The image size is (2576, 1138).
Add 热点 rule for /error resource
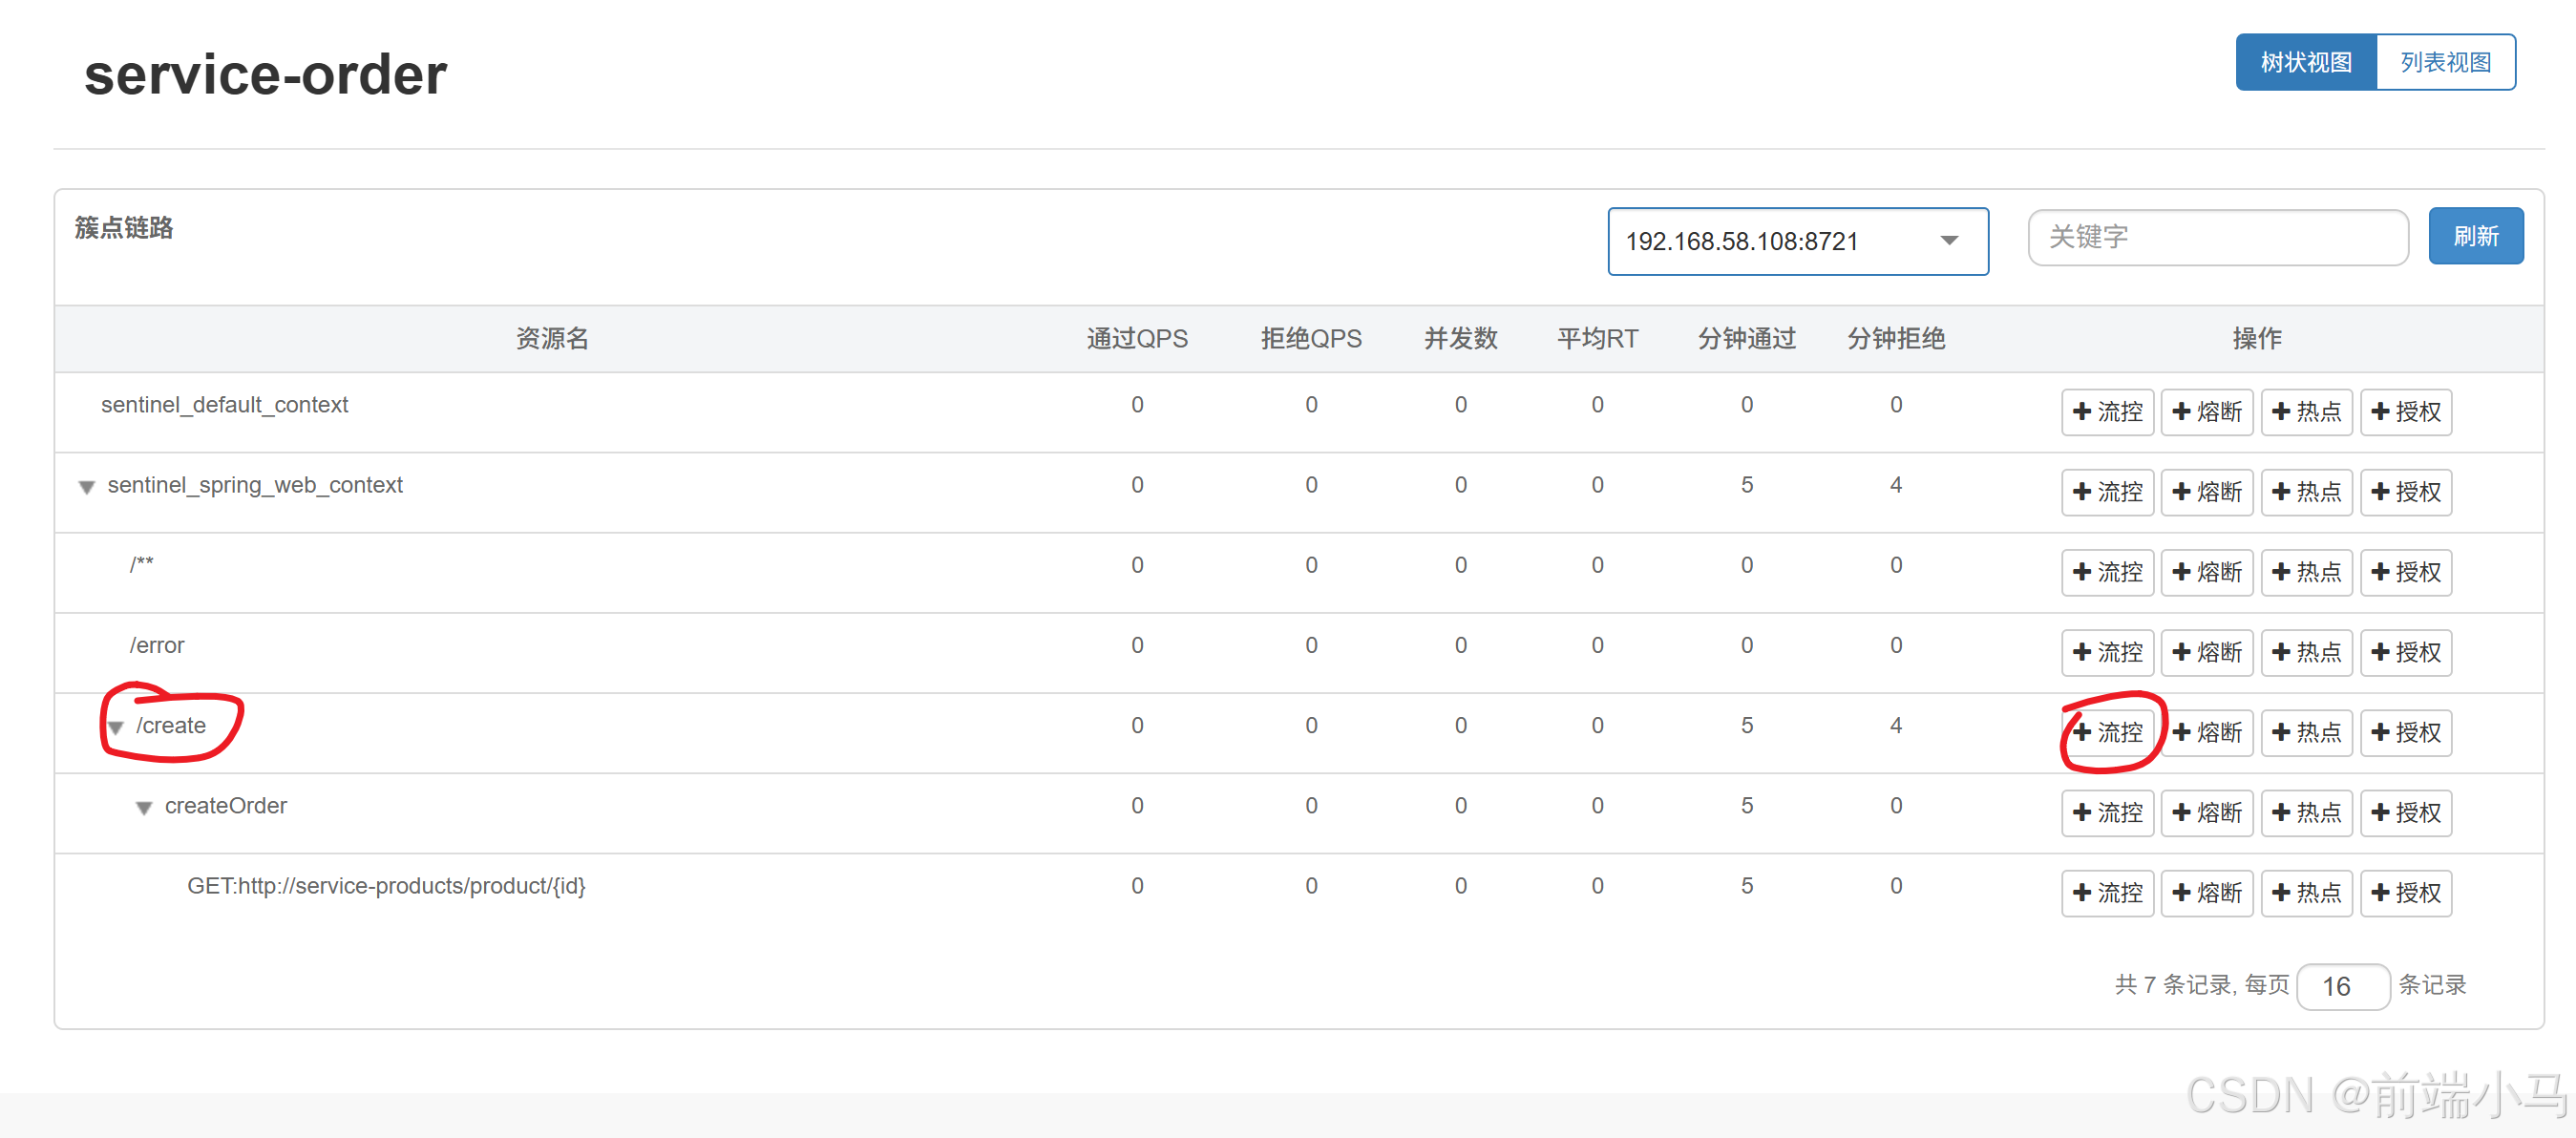(x=2306, y=652)
